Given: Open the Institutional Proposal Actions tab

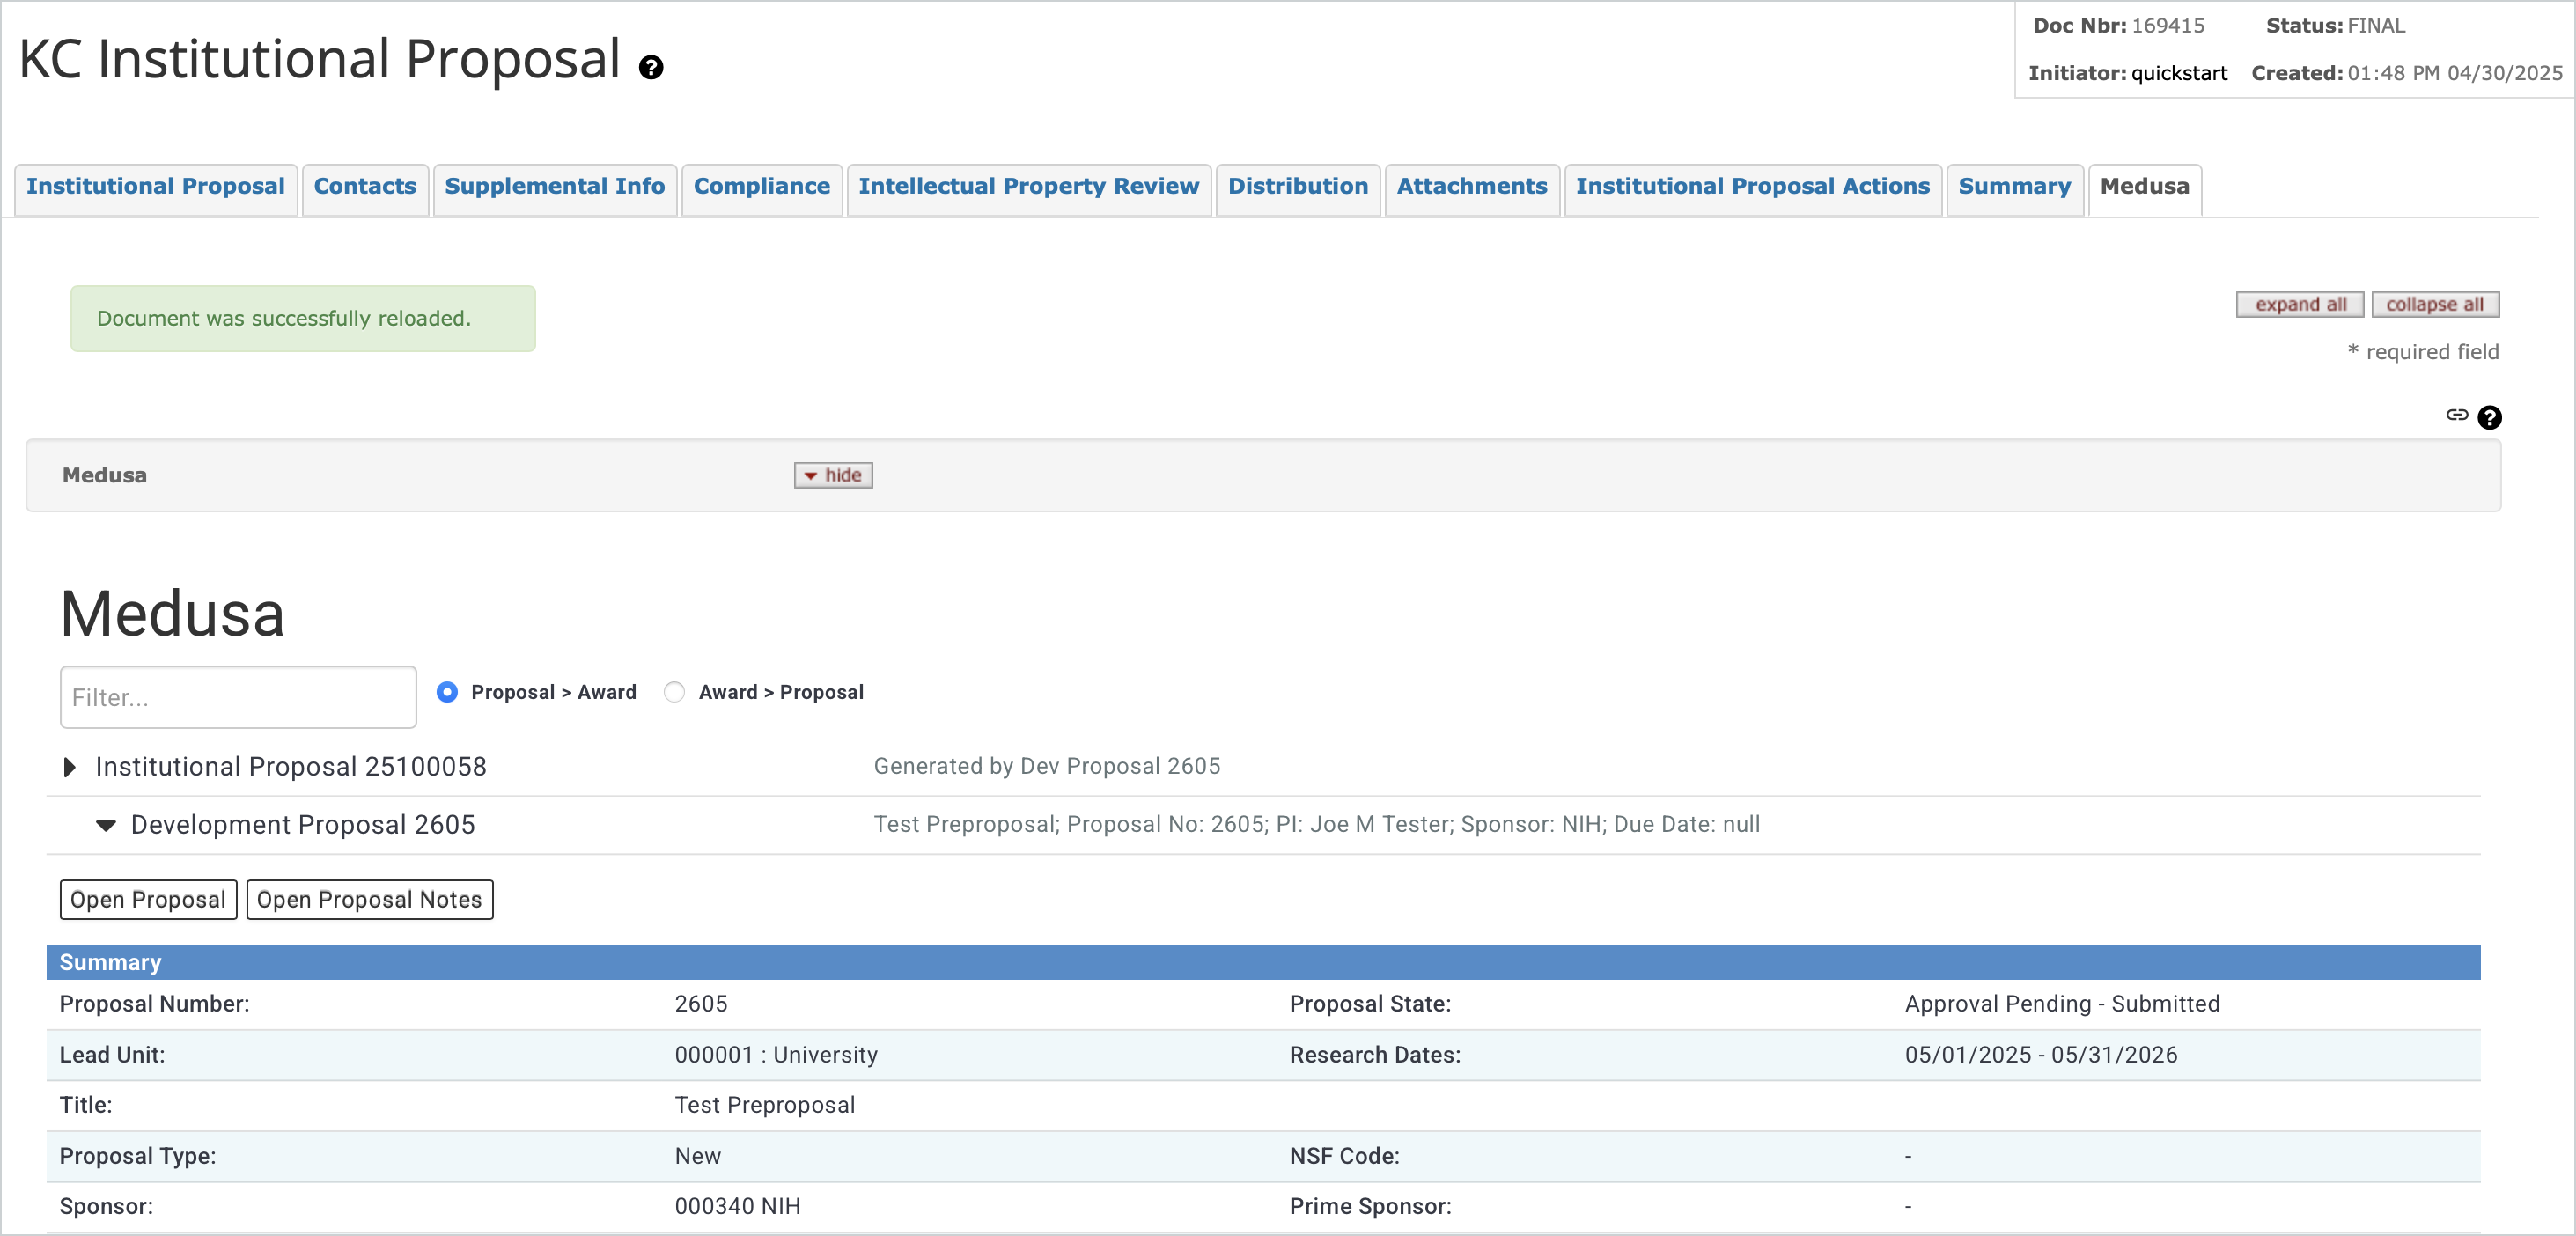Looking at the screenshot, I should (x=1752, y=187).
